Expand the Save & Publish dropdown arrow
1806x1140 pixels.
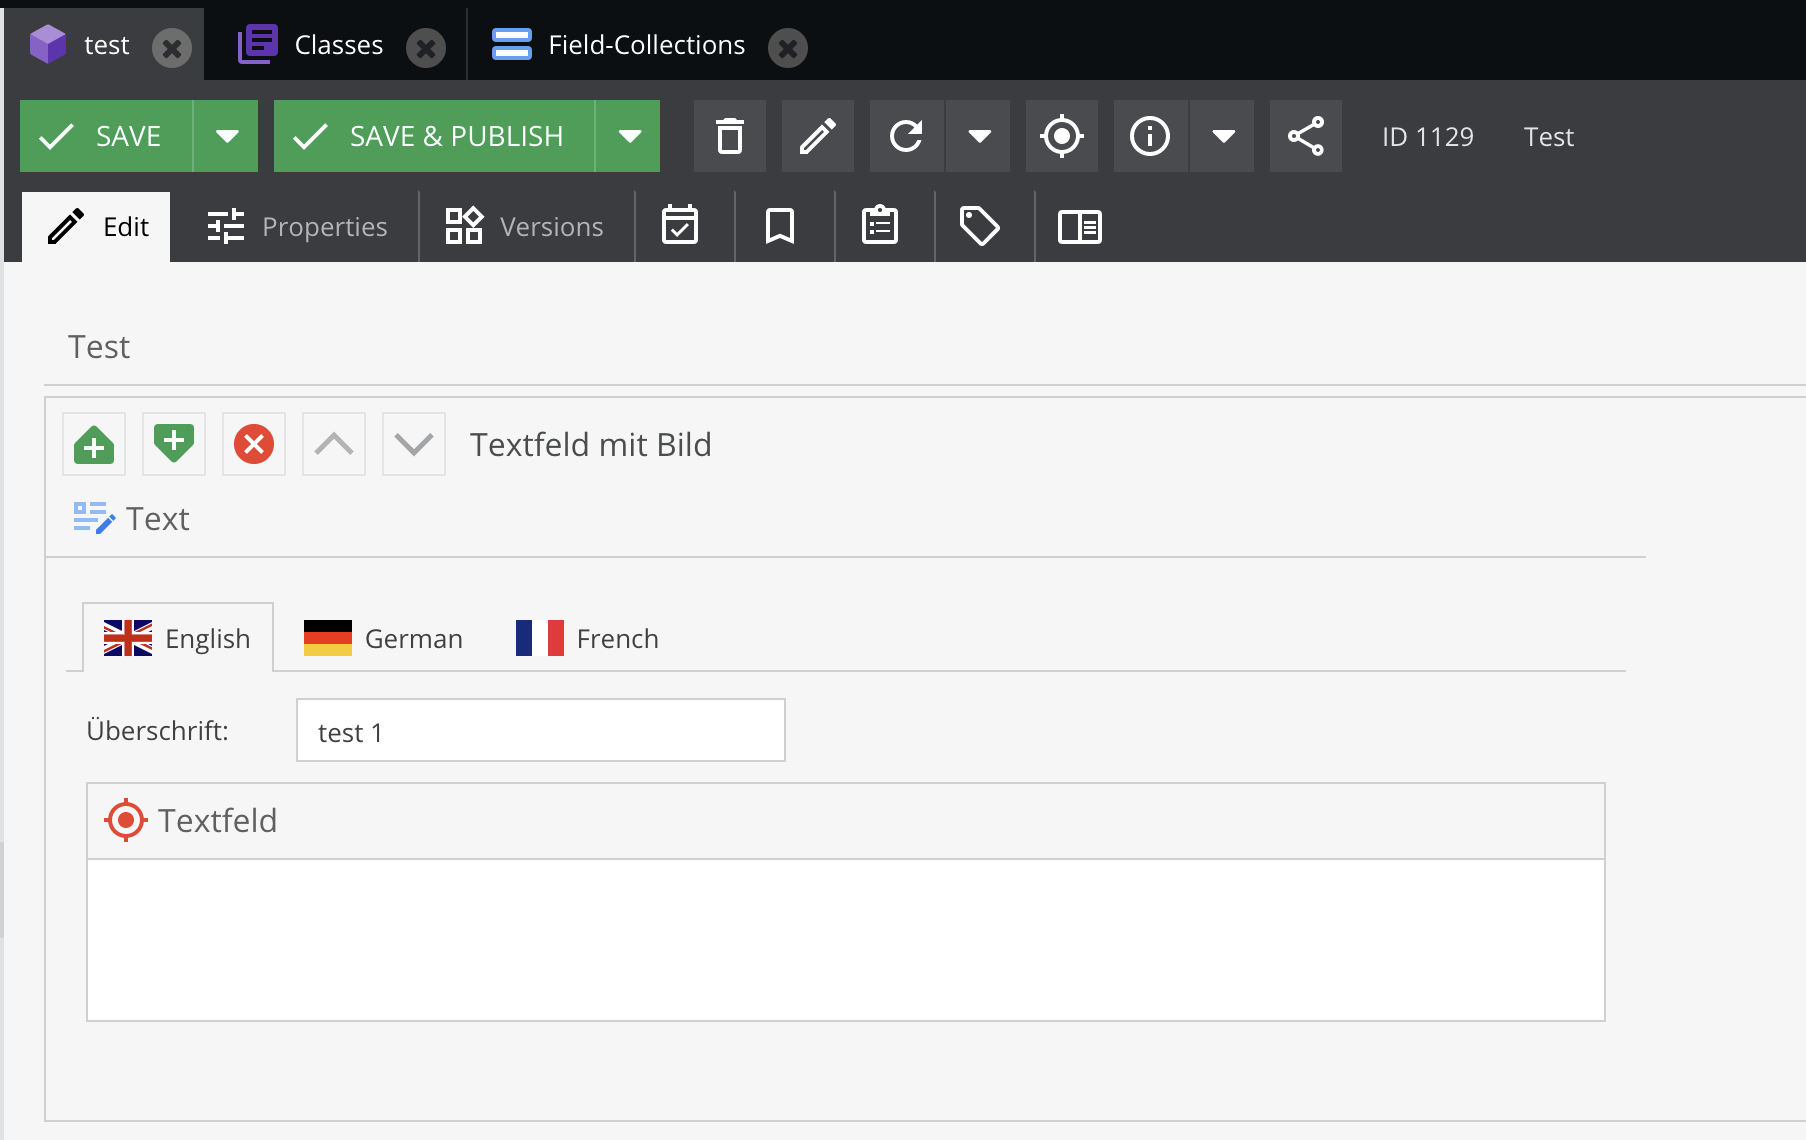pyautogui.click(x=629, y=136)
